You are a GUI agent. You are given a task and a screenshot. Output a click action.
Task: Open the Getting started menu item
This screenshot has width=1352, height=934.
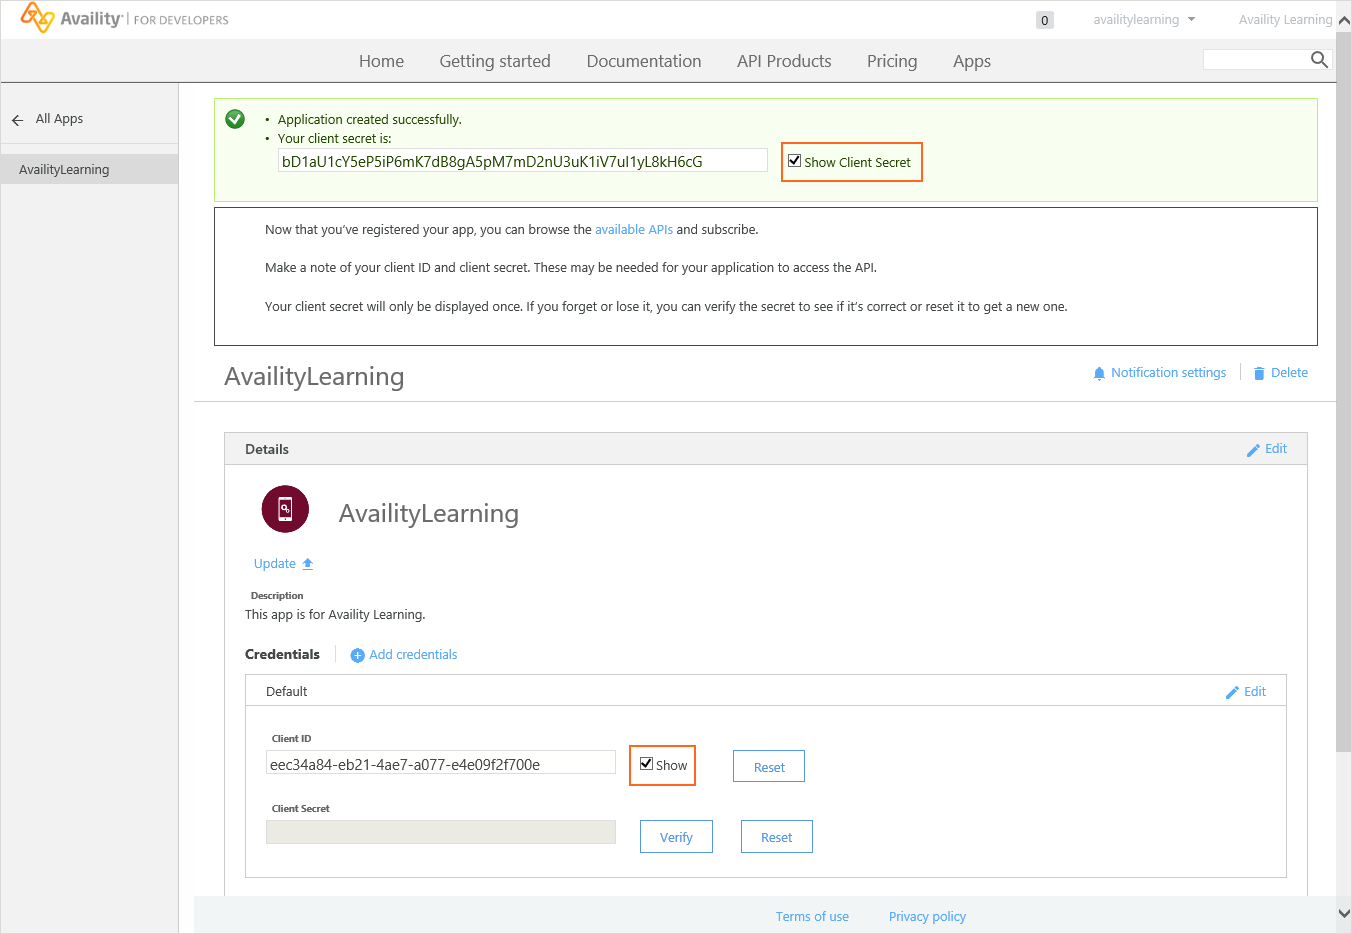[x=495, y=61]
